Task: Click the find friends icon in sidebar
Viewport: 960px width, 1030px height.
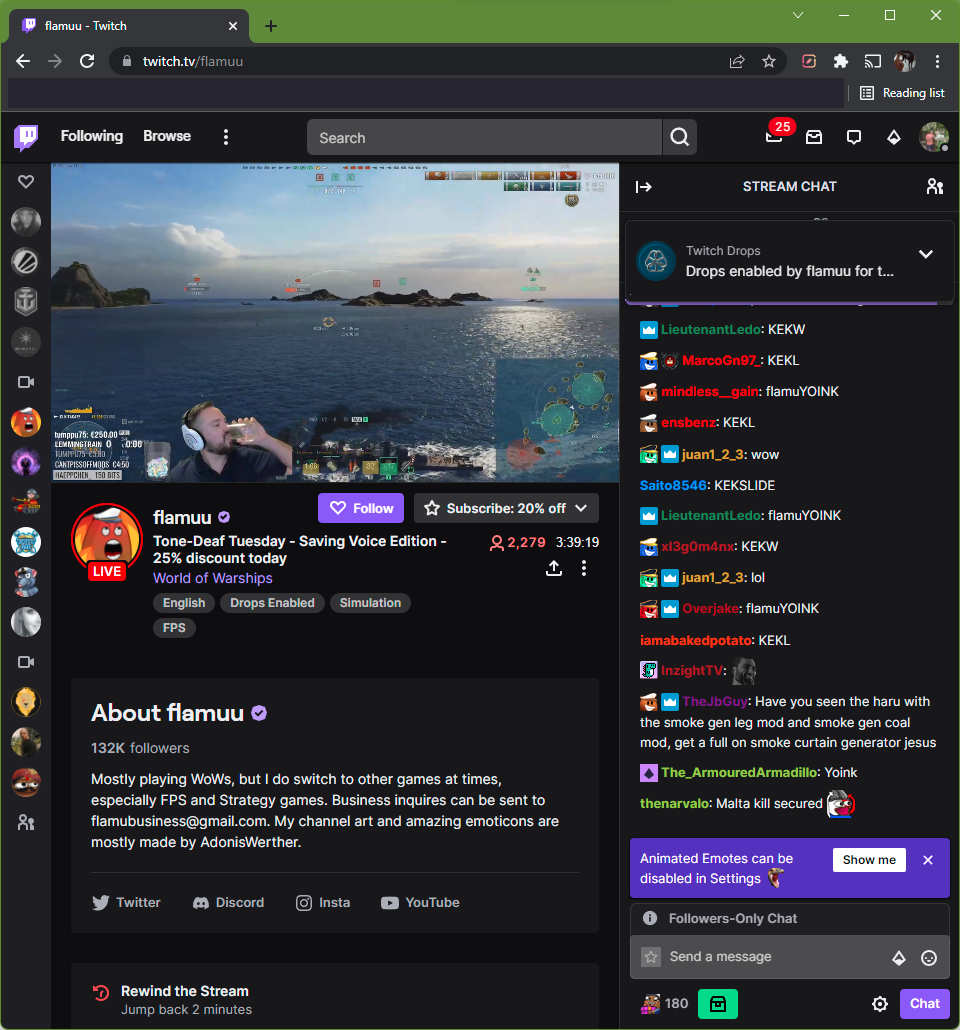Action: click(x=26, y=822)
